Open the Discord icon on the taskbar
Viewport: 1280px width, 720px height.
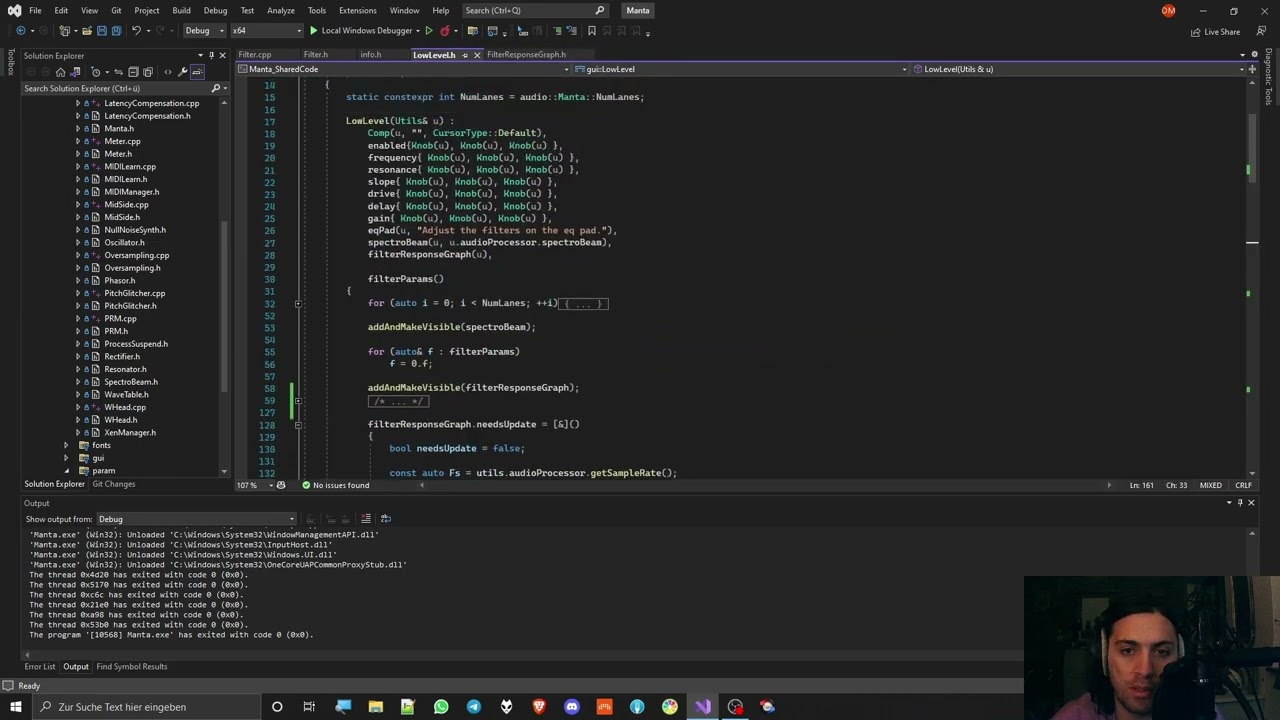pyautogui.click(x=571, y=707)
